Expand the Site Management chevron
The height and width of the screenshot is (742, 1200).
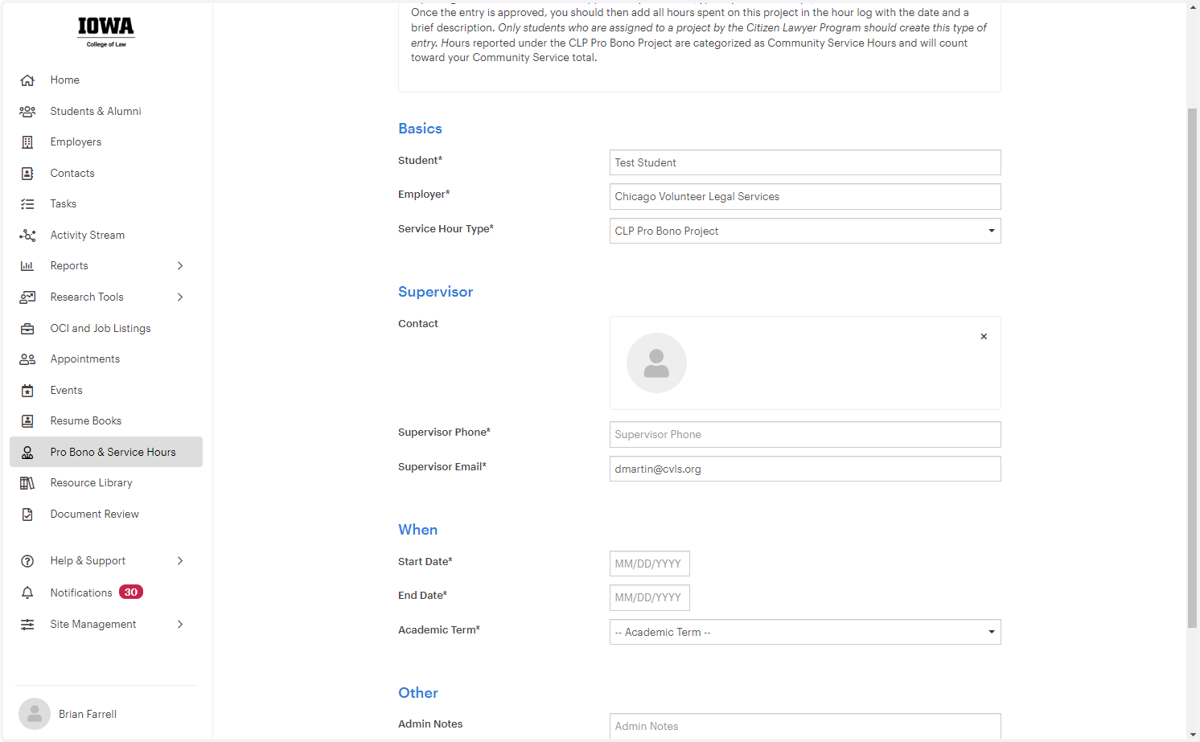tap(180, 624)
